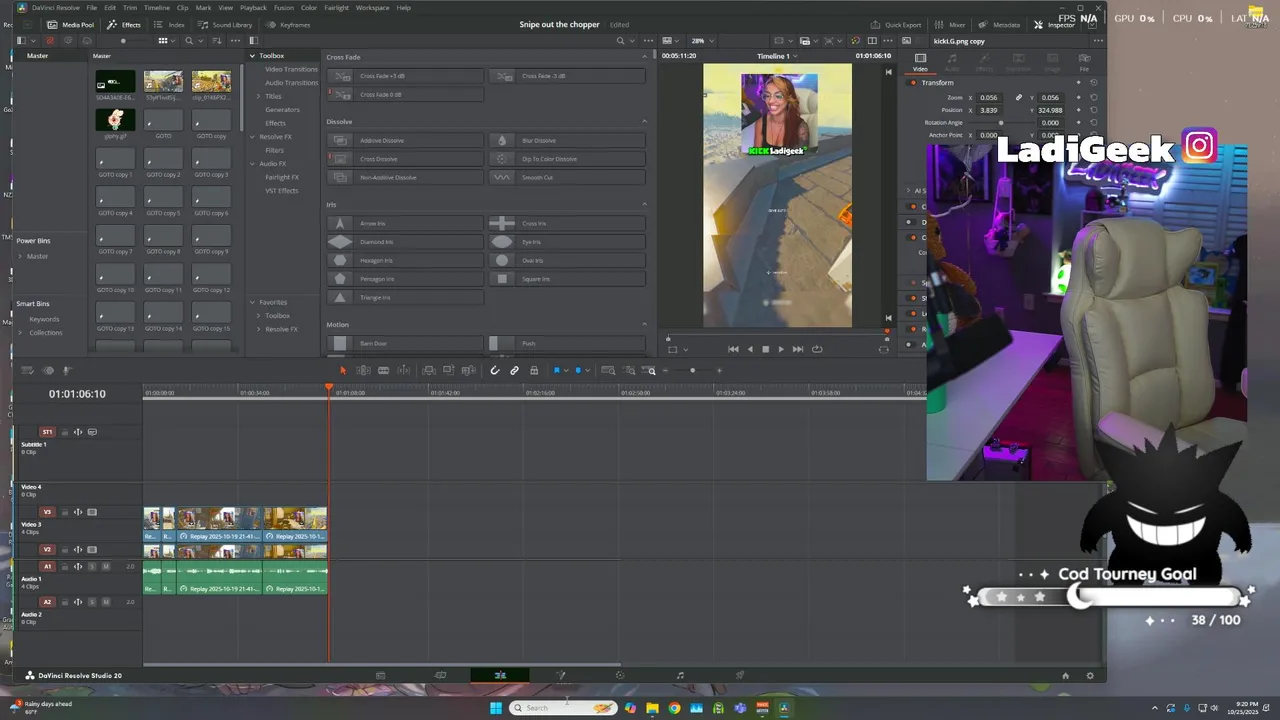Collapse the Audio FX category

click(252, 164)
